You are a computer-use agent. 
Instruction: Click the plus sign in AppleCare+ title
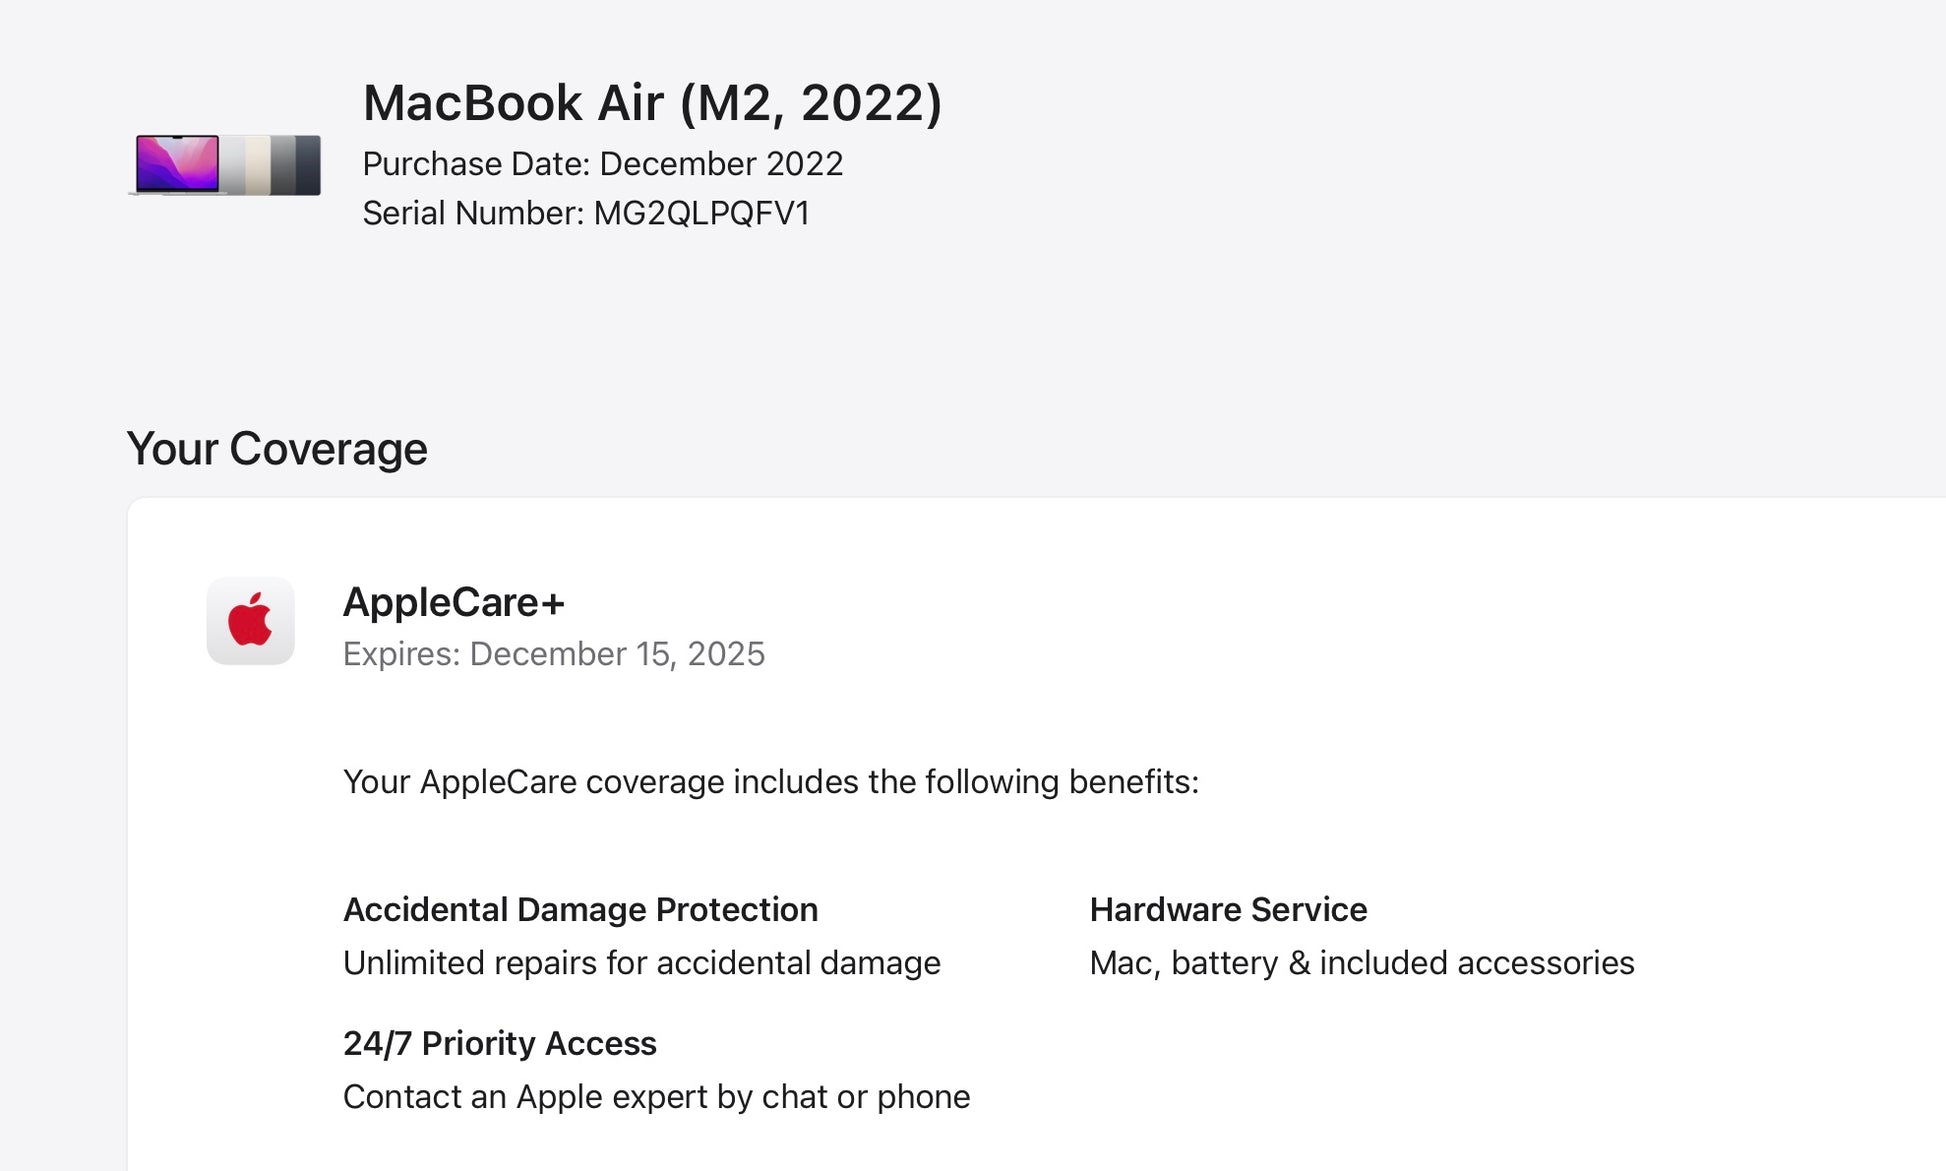553,604
